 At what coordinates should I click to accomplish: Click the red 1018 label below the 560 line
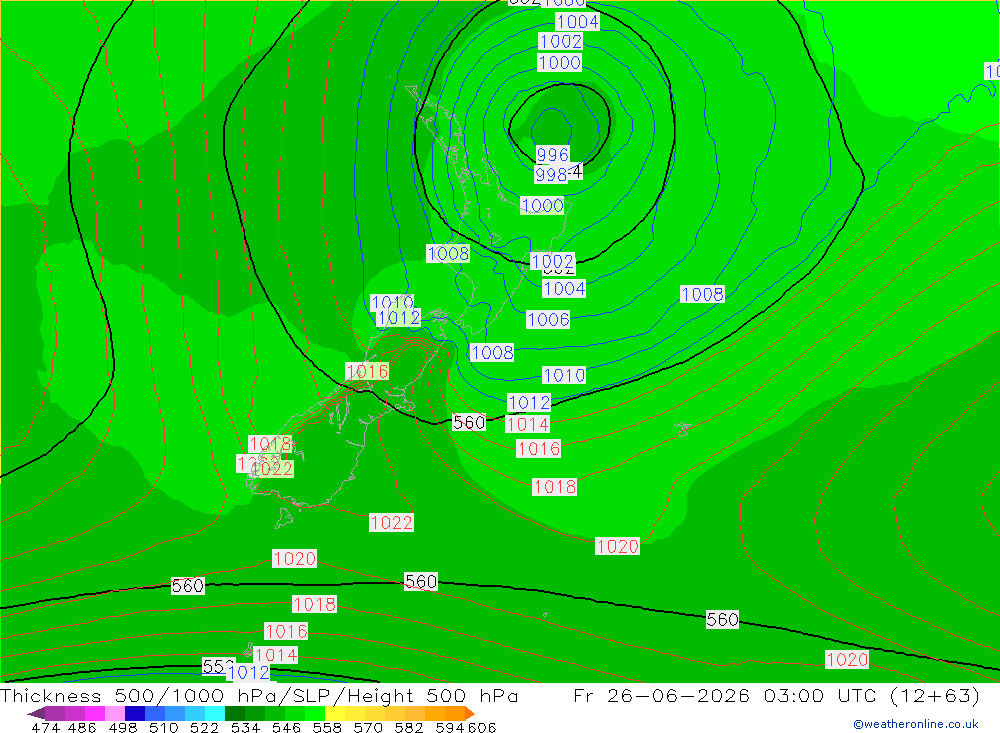(x=314, y=603)
